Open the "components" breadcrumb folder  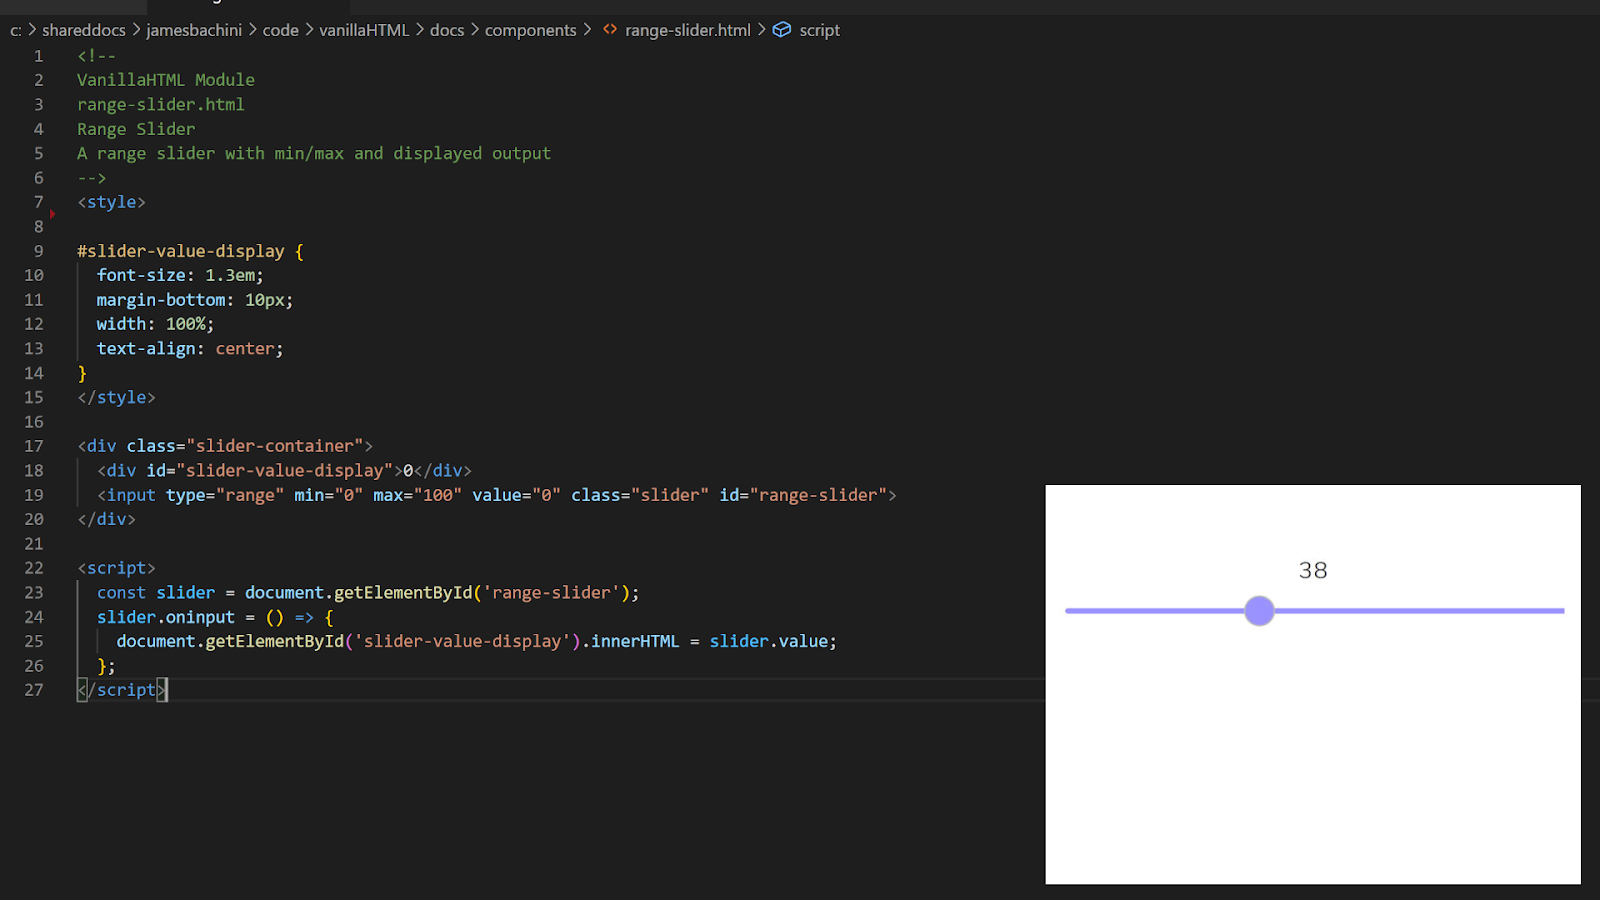(531, 30)
